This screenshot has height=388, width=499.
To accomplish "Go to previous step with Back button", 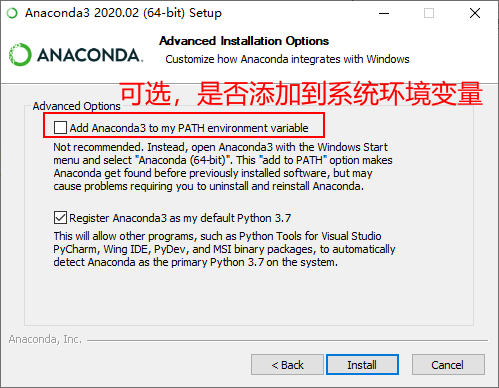I will tap(287, 365).
